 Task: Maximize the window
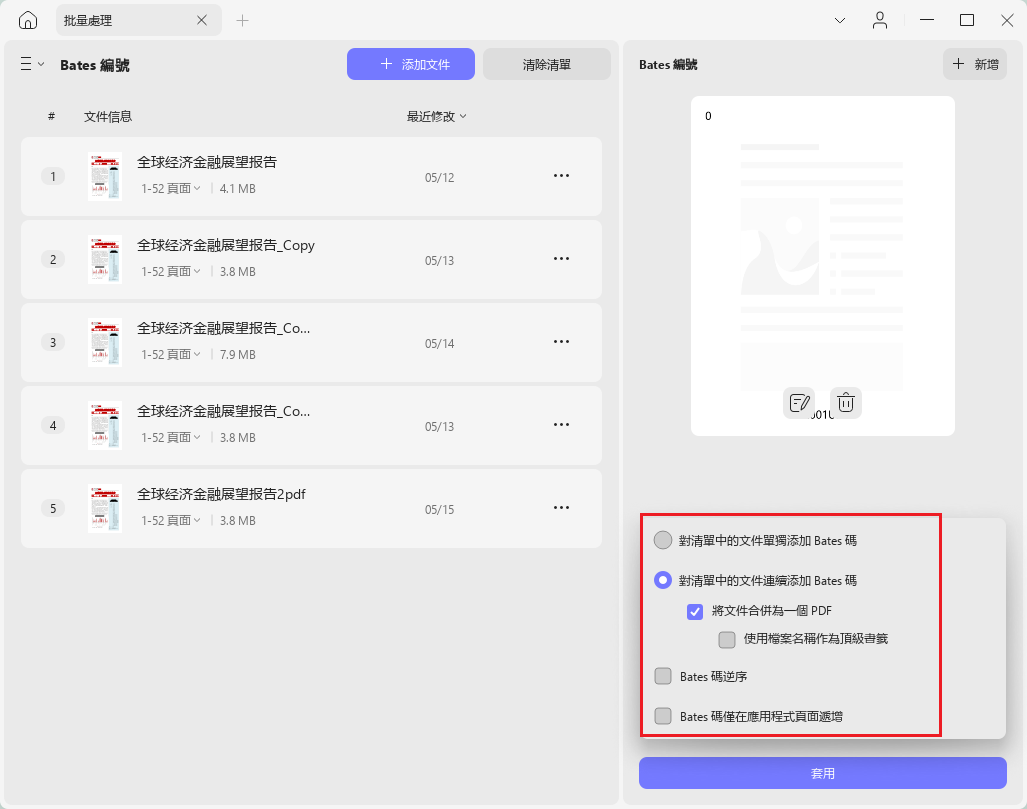[x=967, y=20]
